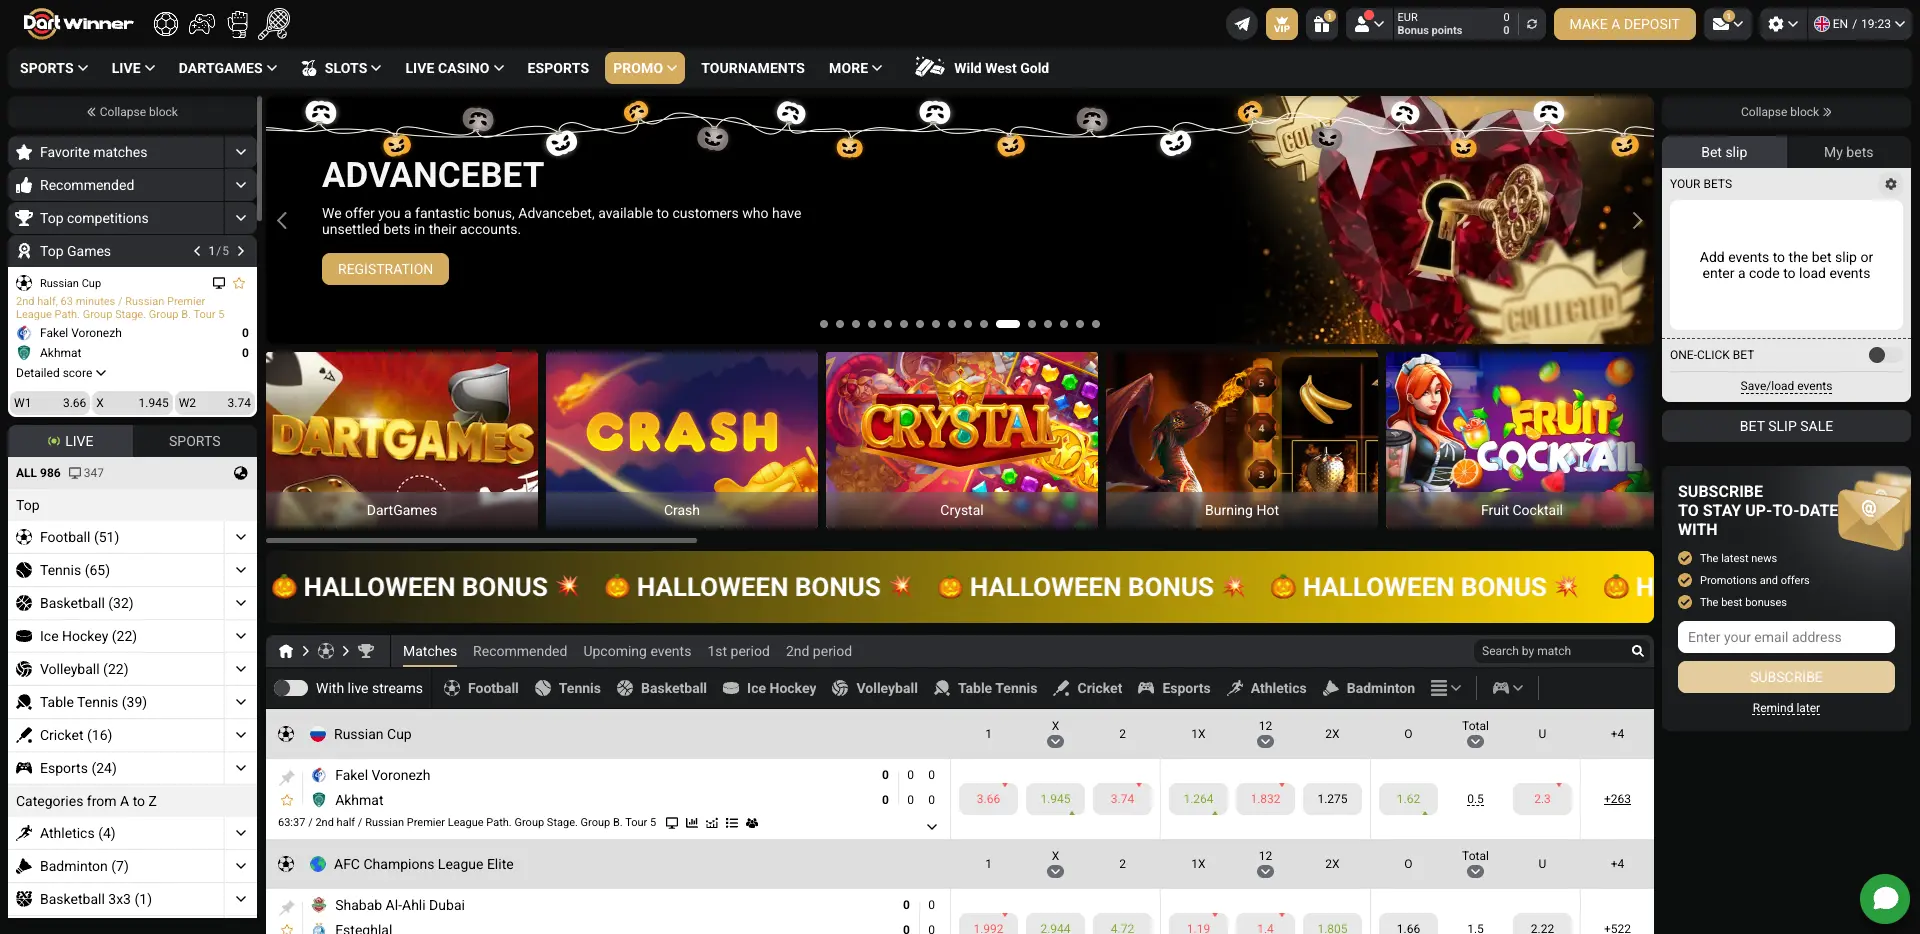Click the home icon in matches breadcrumb
The height and width of the screenshot is (934, 1920).
pyautogui.click(x=286, y=651)
